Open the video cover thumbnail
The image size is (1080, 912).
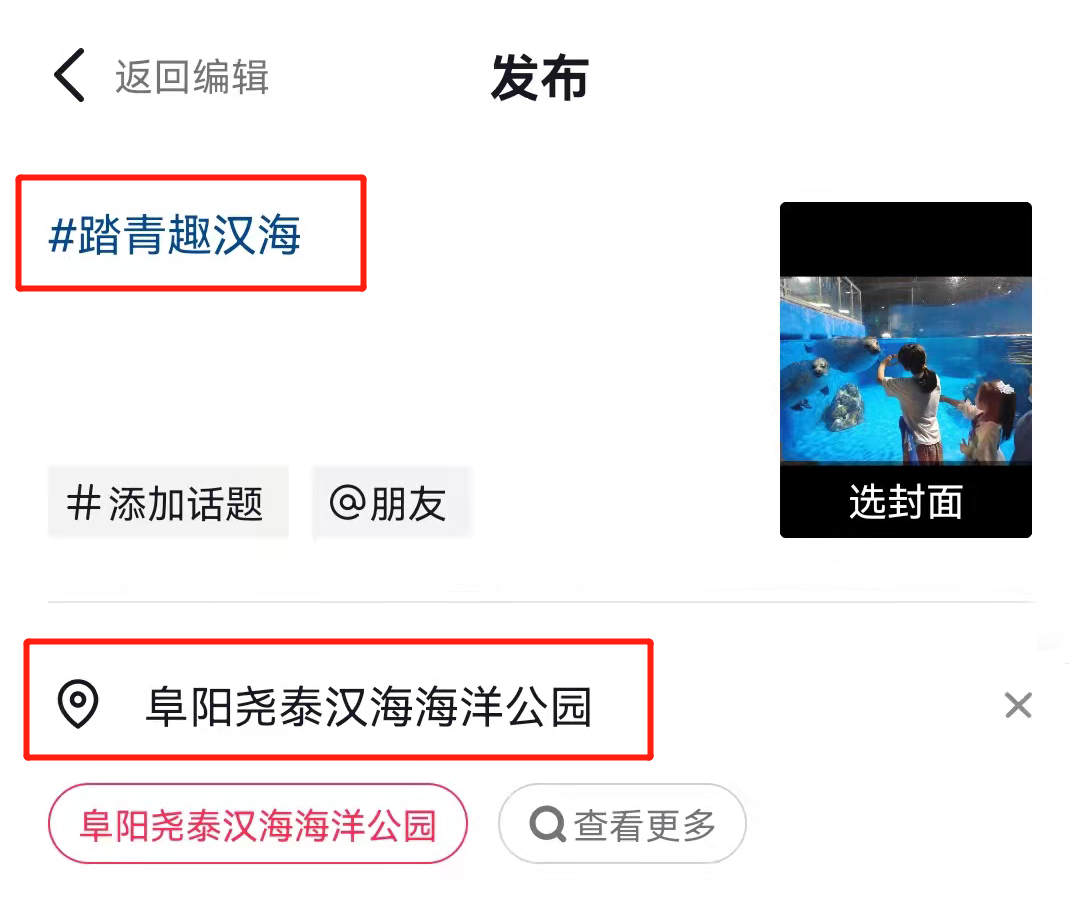pos(905,370)
